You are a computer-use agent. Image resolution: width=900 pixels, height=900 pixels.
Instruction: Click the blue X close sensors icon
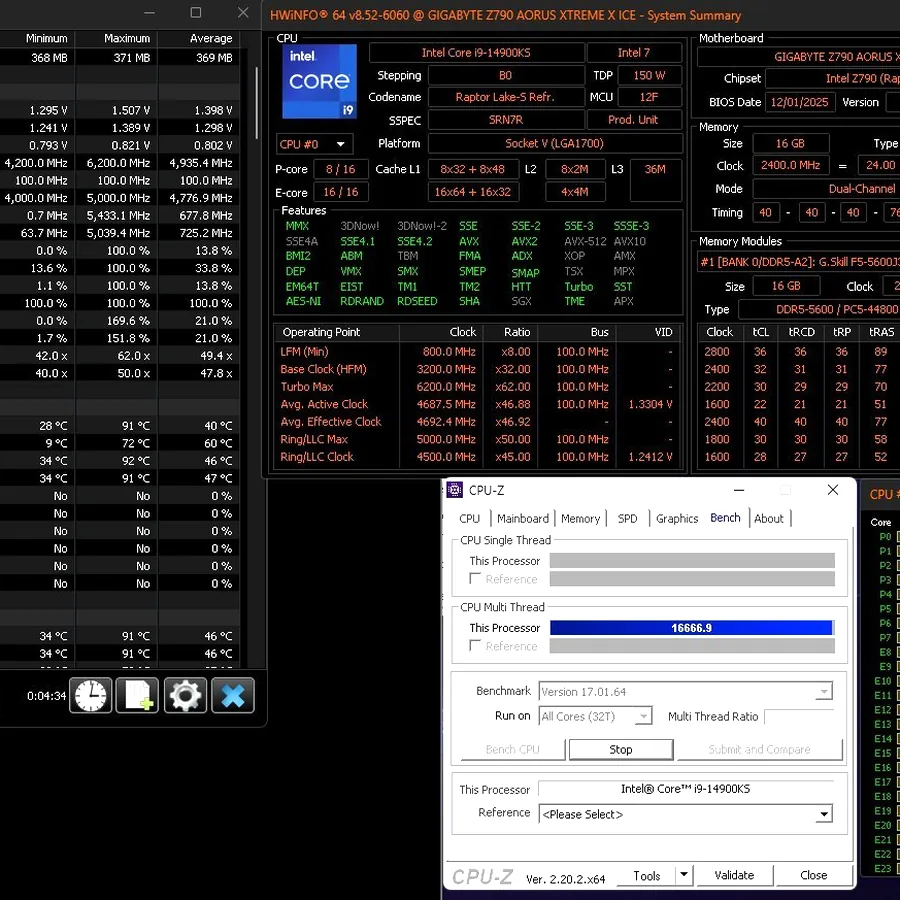point(232,695)
